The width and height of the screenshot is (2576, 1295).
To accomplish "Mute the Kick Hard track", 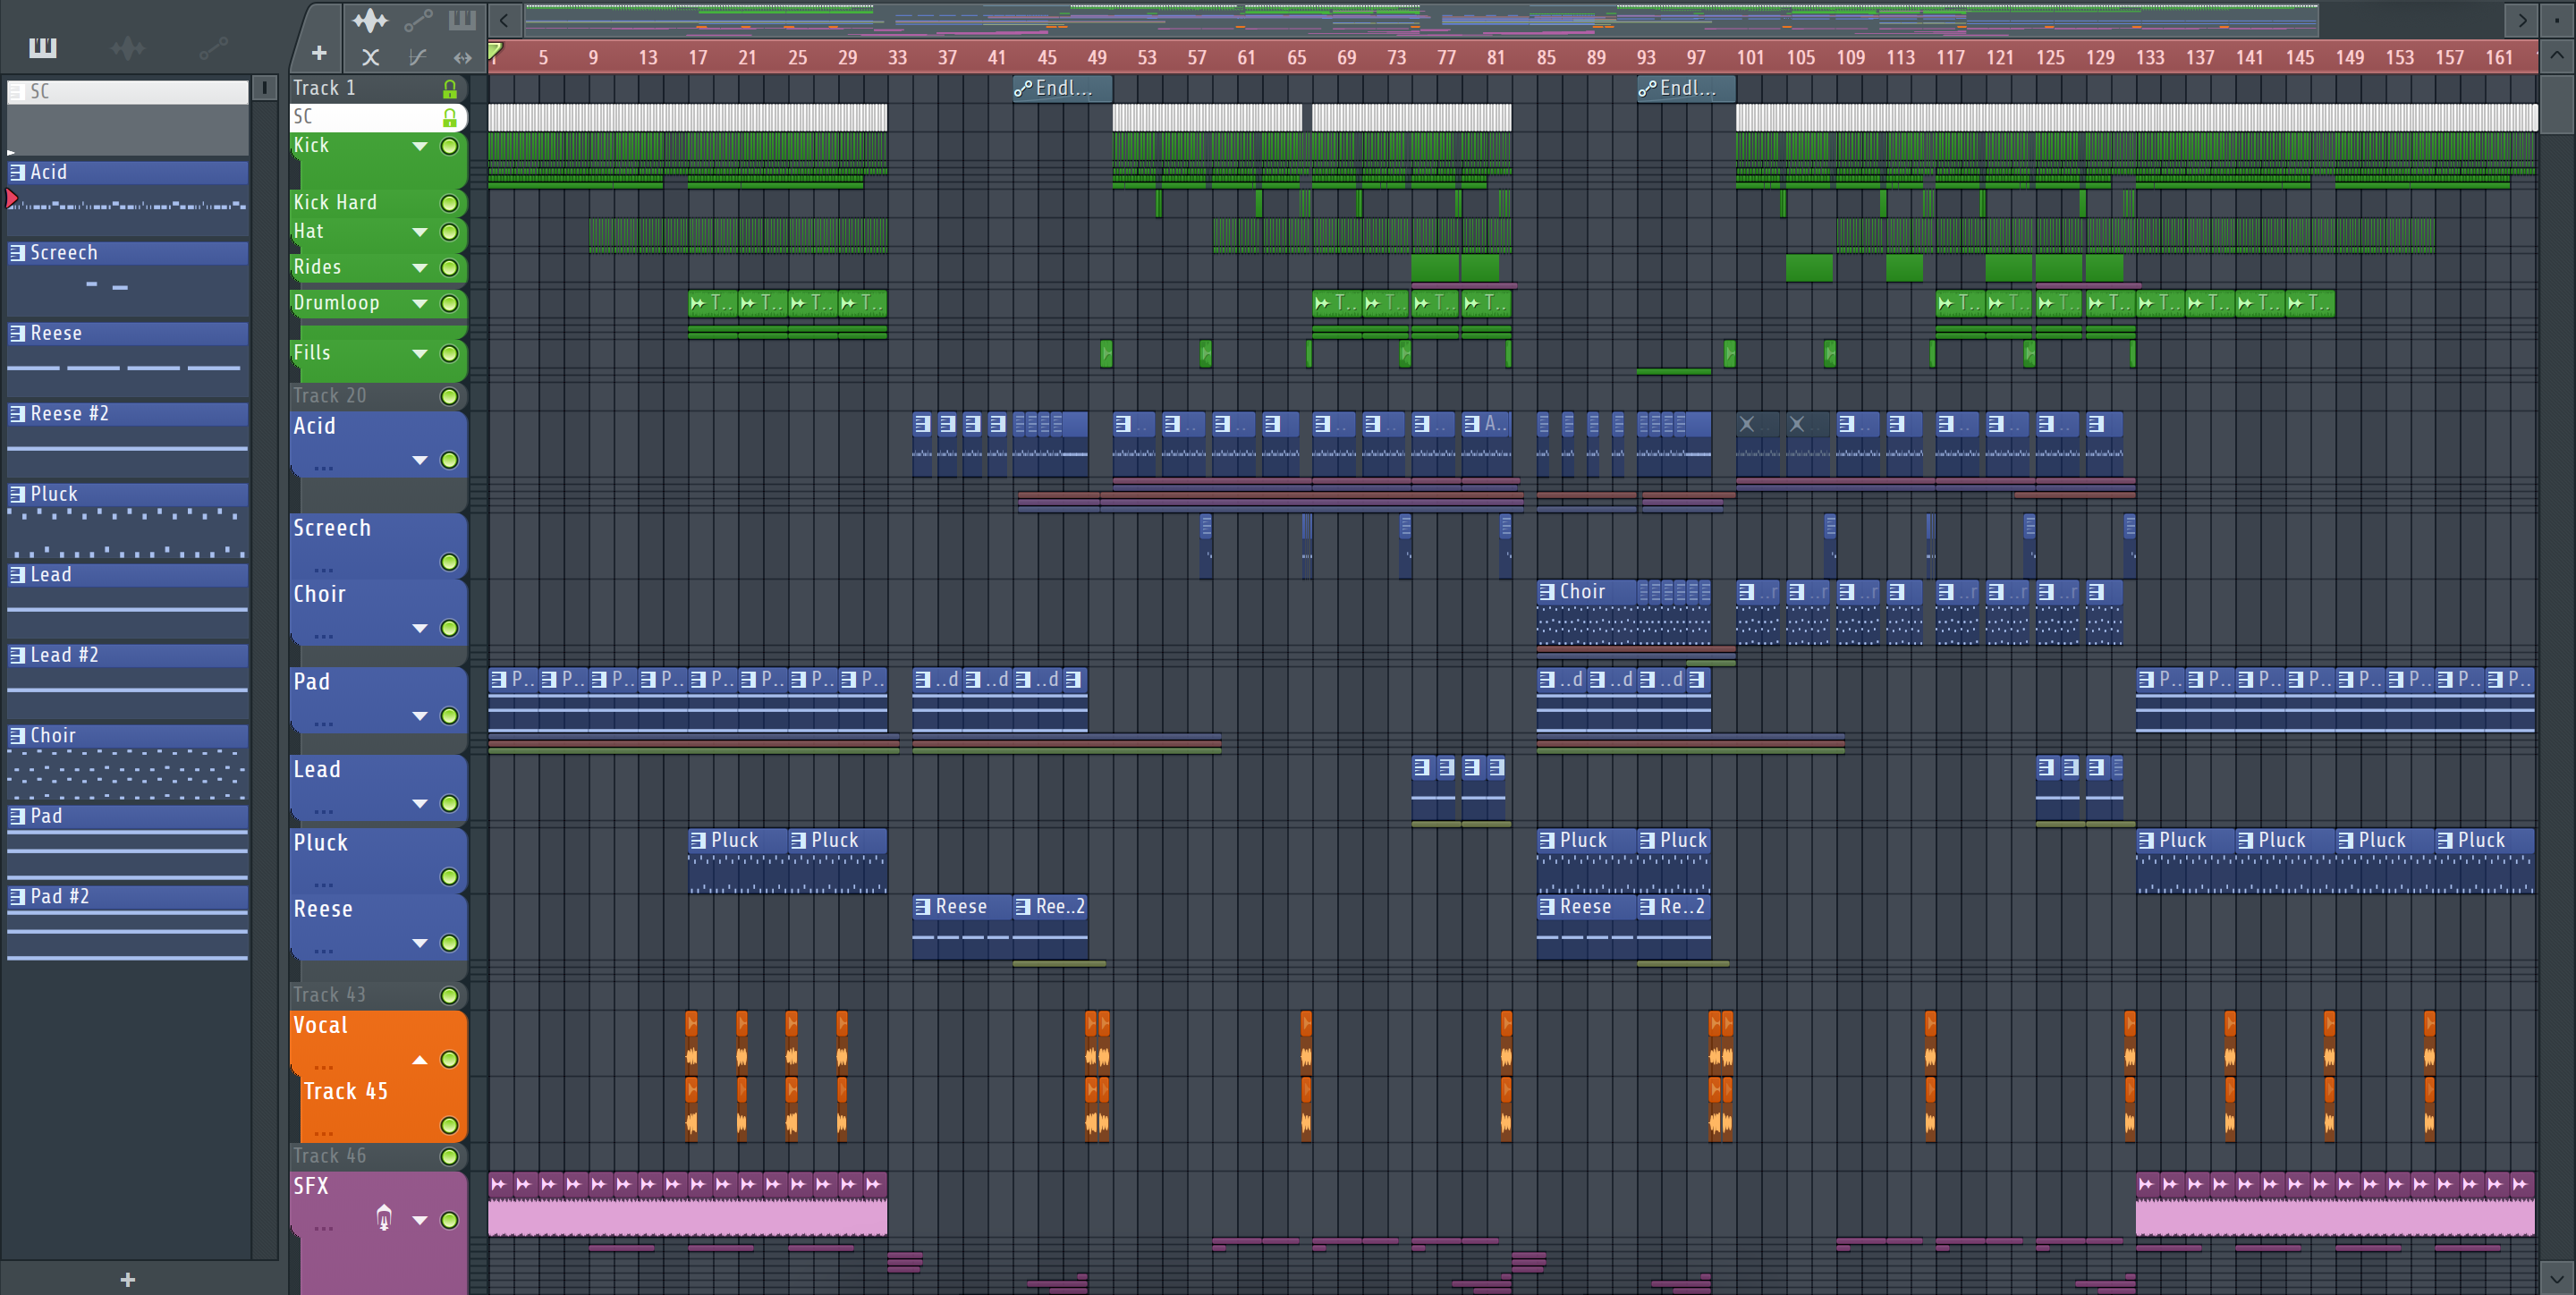I will click(450, 204).
